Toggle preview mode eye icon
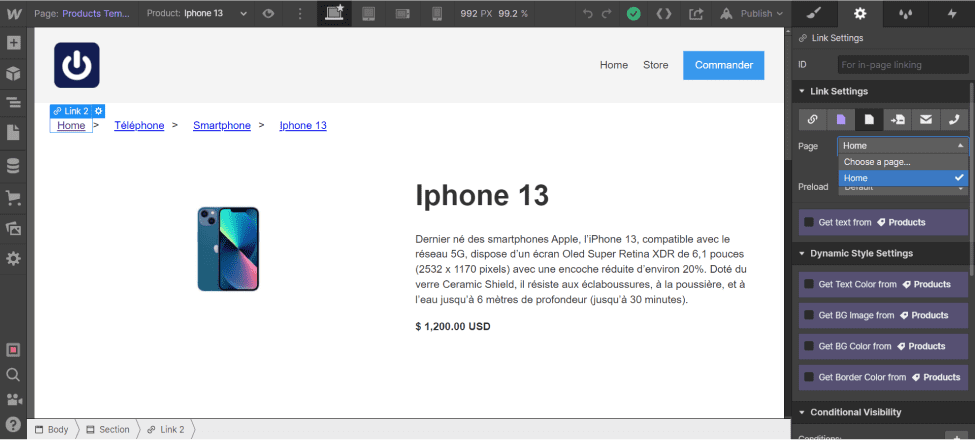975x440 pixels. [268, 13]
